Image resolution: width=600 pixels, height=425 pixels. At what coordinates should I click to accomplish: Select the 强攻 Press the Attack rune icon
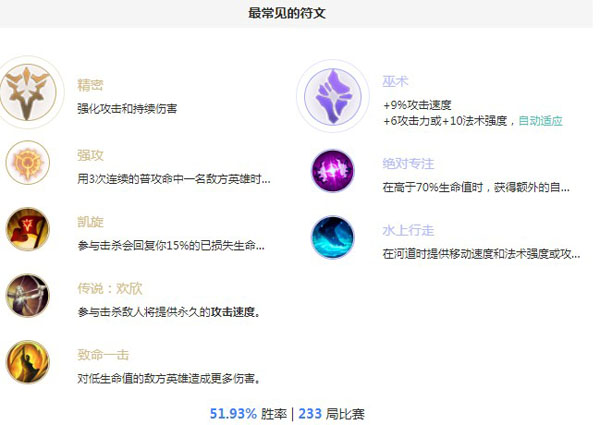tap(28, 163)
